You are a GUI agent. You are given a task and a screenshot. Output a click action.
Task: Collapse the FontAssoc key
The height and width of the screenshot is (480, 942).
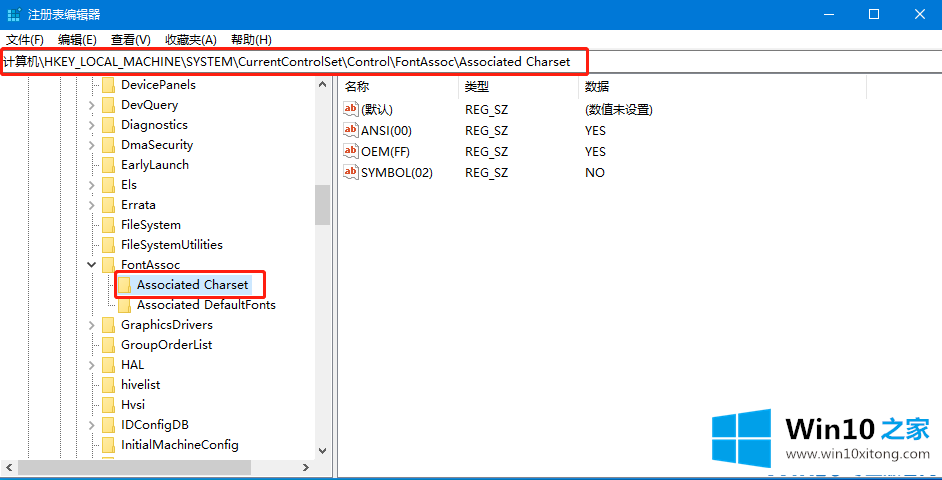pyautogui.click(x=91, y=265)
